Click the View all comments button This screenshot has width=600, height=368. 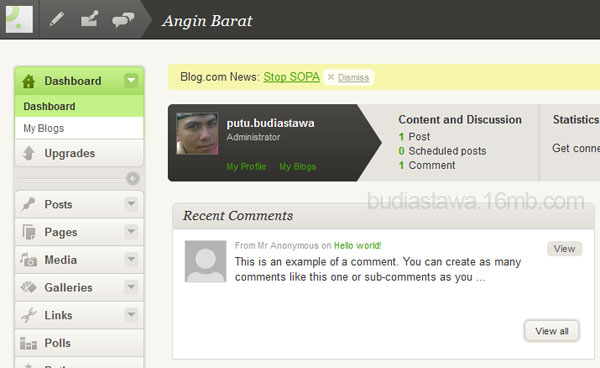coord(552,331)
